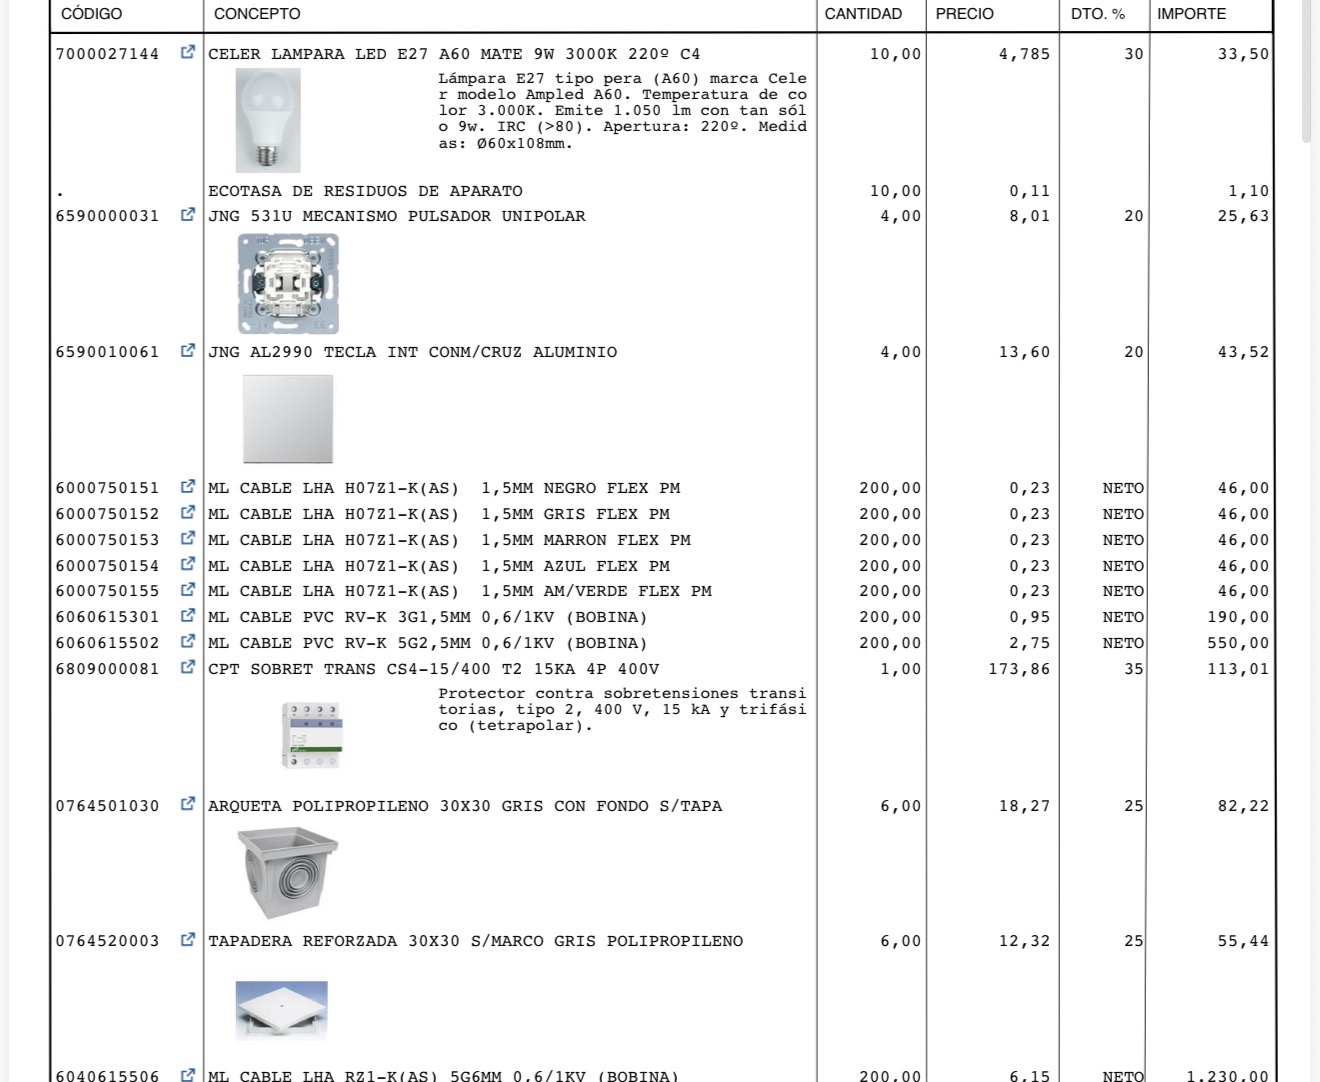Click the tapadera reforzada product thumbnail
The image size is (1320, 1082).
tap(282, 1010)
